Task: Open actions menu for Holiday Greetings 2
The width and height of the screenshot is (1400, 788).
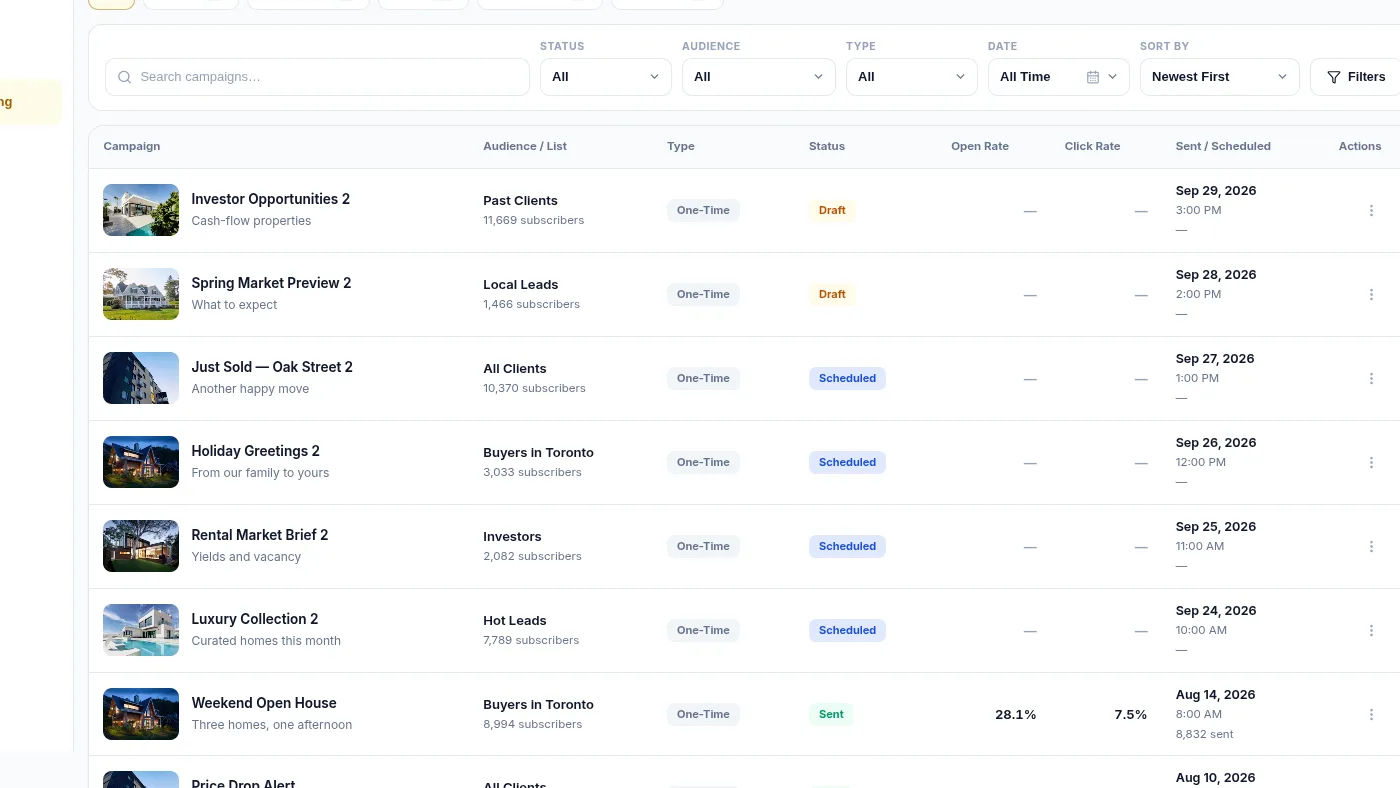Action: click(x=1371, y=462)
